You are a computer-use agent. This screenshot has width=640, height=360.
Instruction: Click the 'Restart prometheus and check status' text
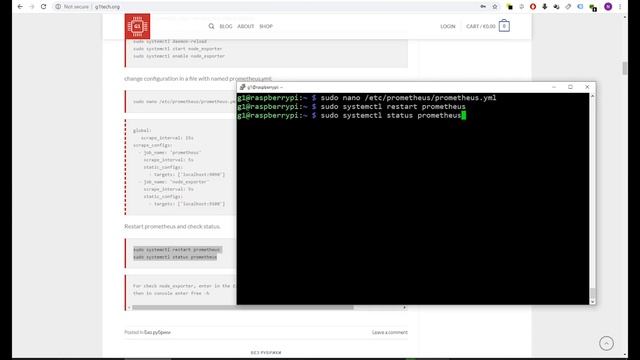point(172,226)
